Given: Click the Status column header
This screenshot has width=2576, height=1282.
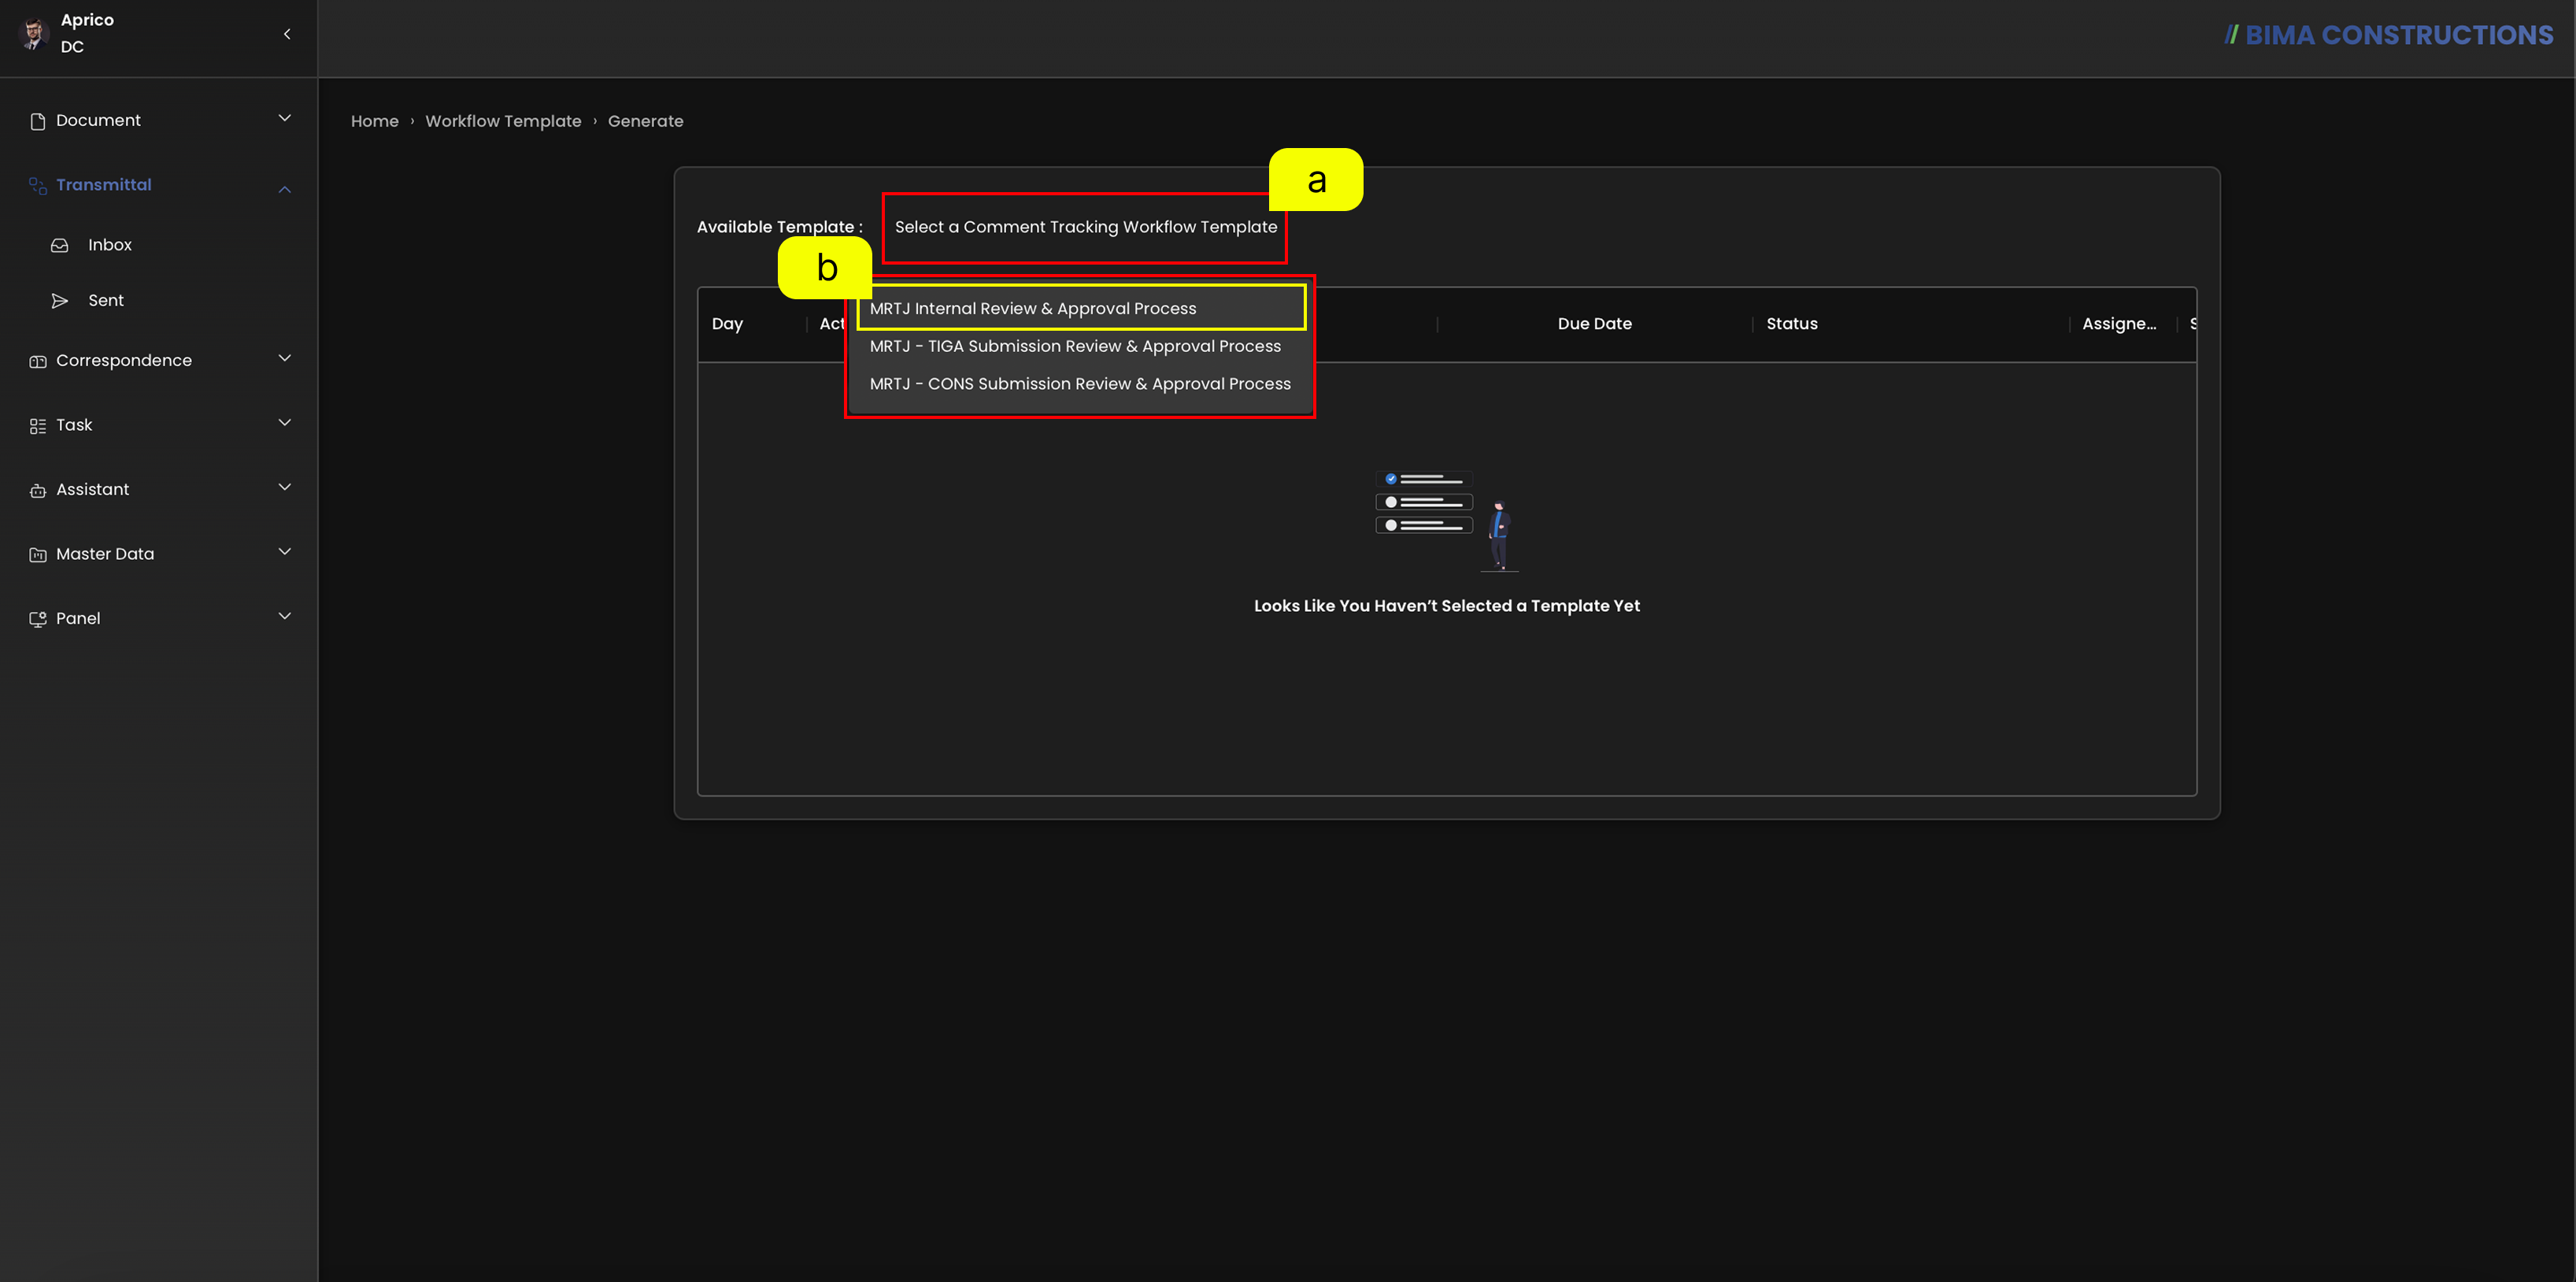Looking at the screenshot, I should [1792, 324].
